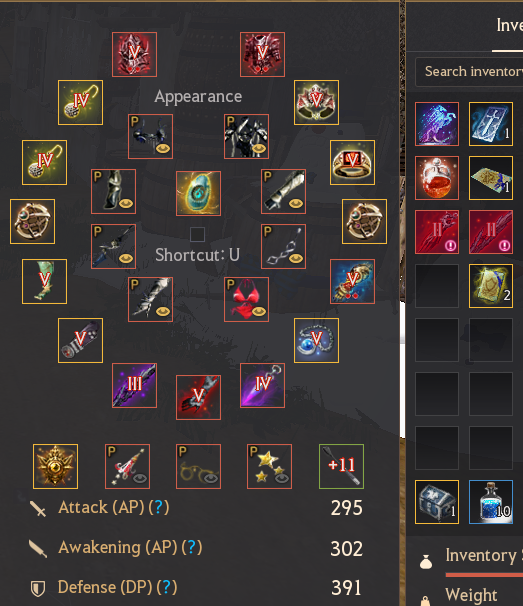Click the blue orb necklace slot
Image resolution: width=523 pixels, height=606 pixels.
(x=317, y=340)
